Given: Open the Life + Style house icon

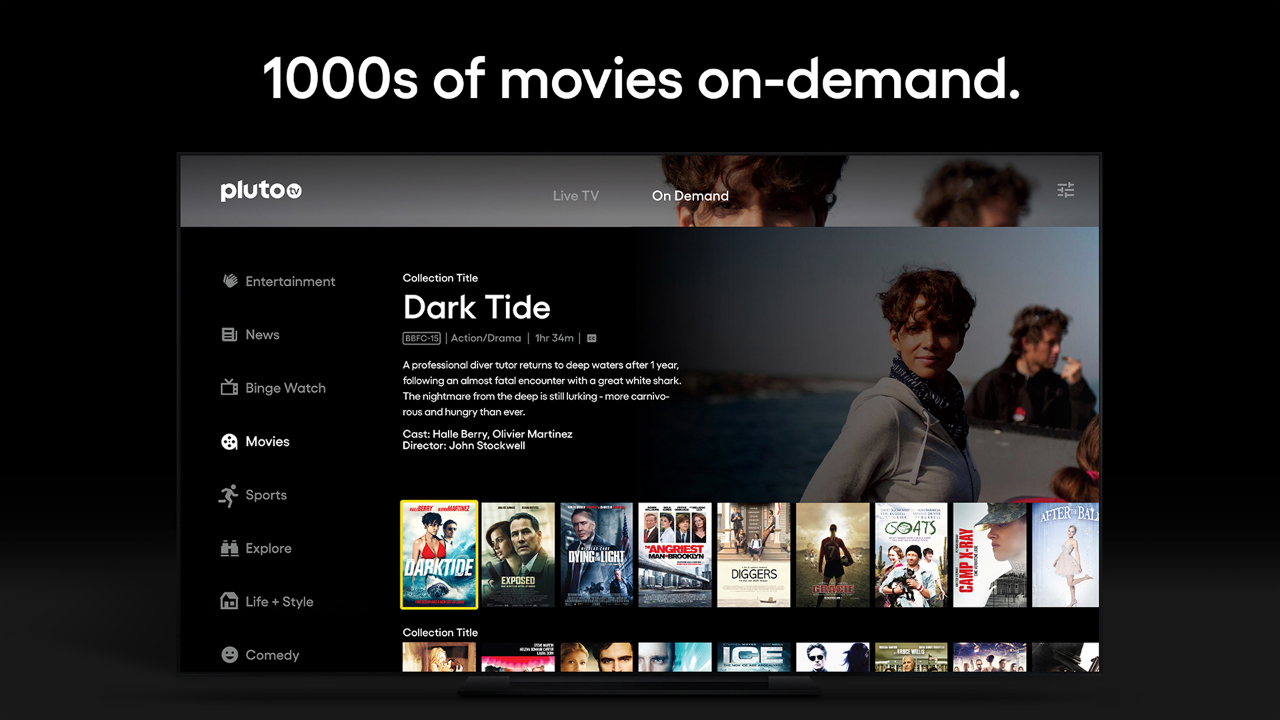Looking at the screenshot, I should [x=229, y=601].
